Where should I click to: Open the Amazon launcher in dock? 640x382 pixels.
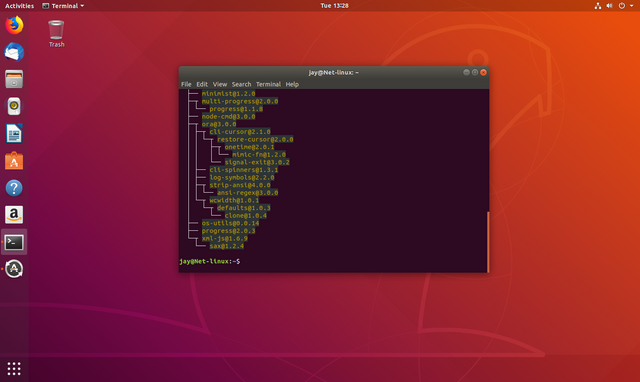coord(14,215)
